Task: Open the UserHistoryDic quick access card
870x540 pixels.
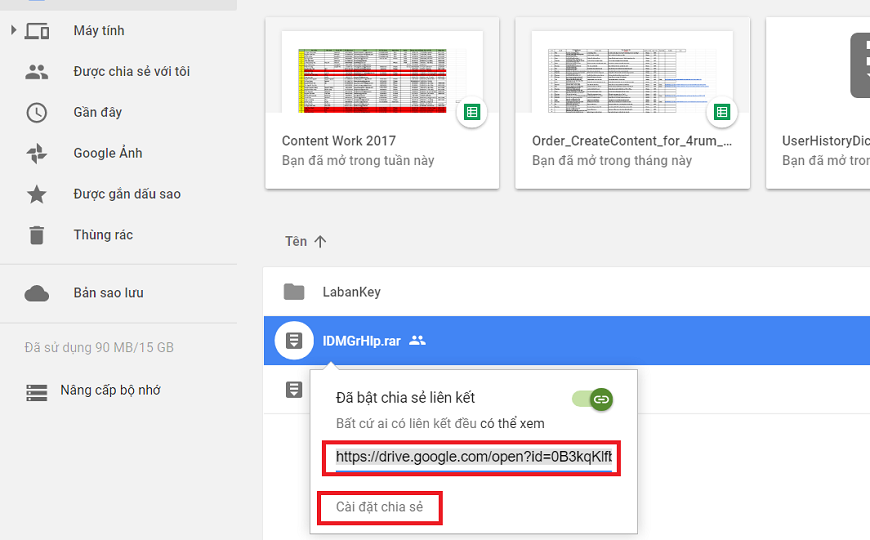Action: click(818, 103)
